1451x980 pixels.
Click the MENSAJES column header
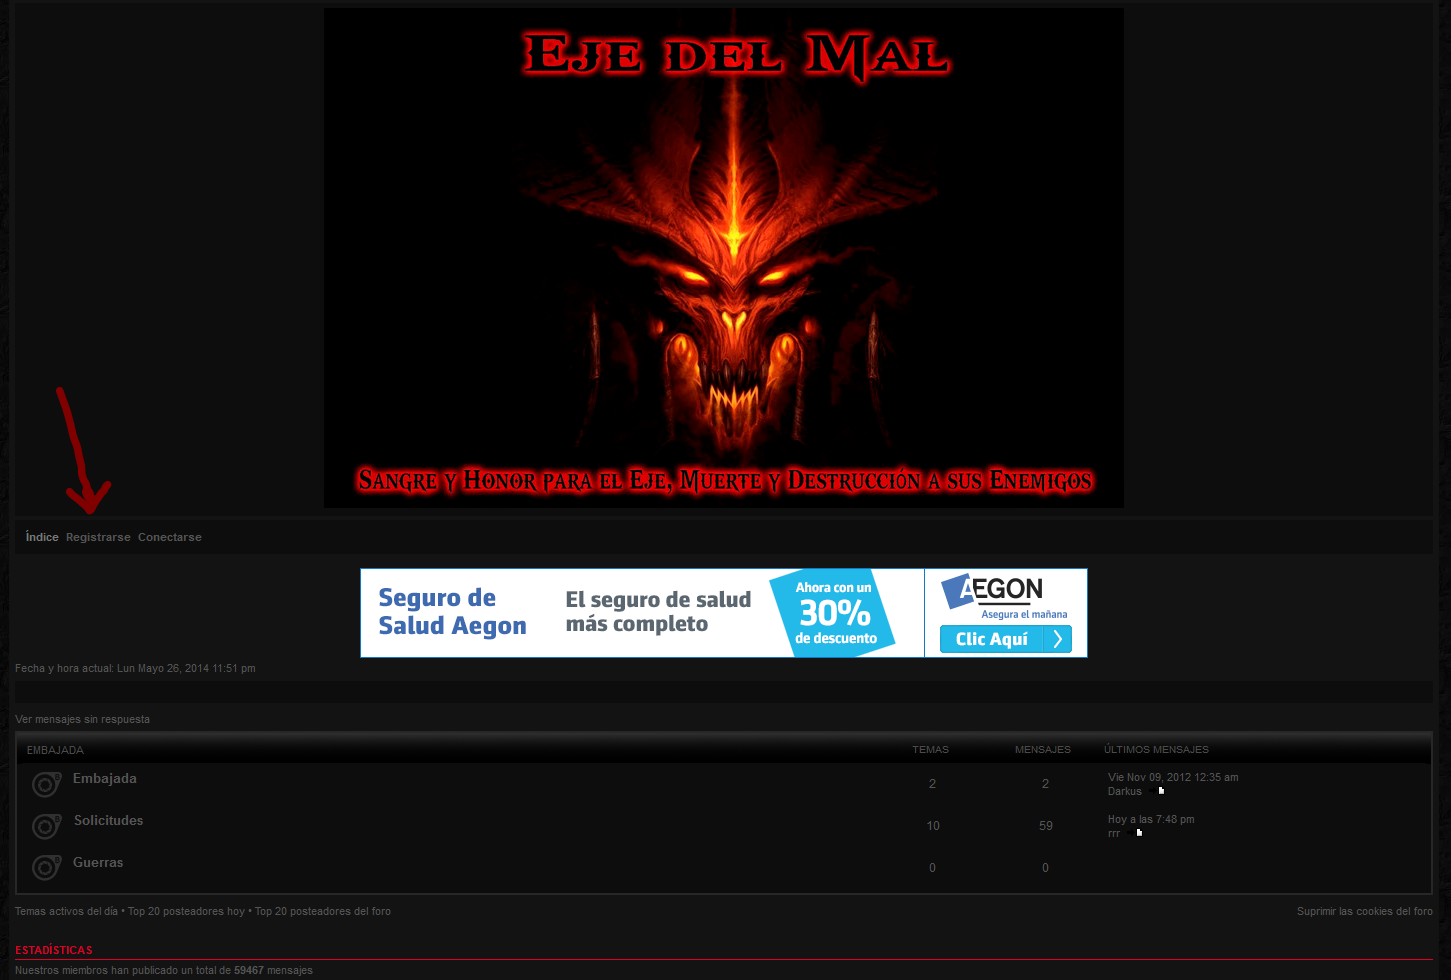click(1043, 750)
